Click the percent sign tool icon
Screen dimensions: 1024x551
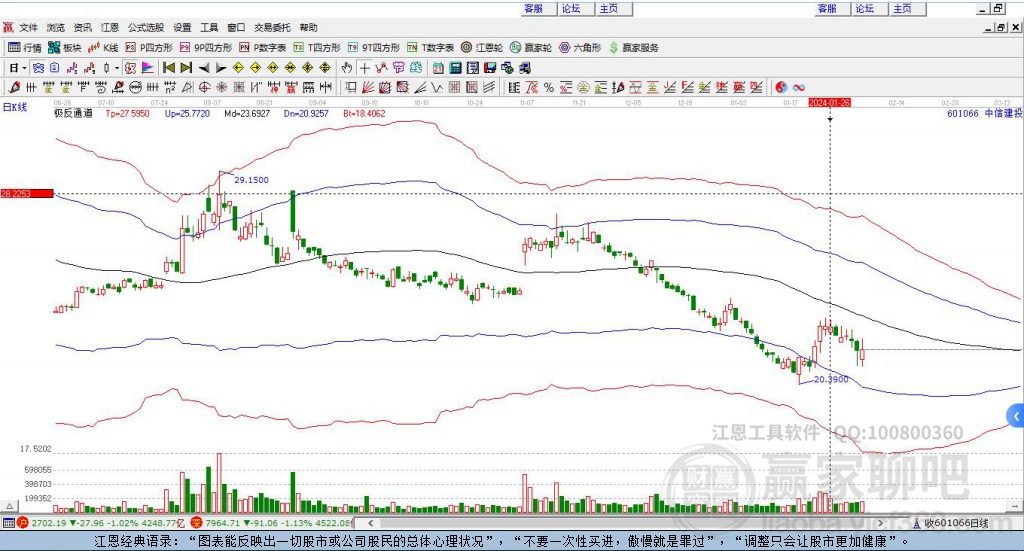pos(549,87)
